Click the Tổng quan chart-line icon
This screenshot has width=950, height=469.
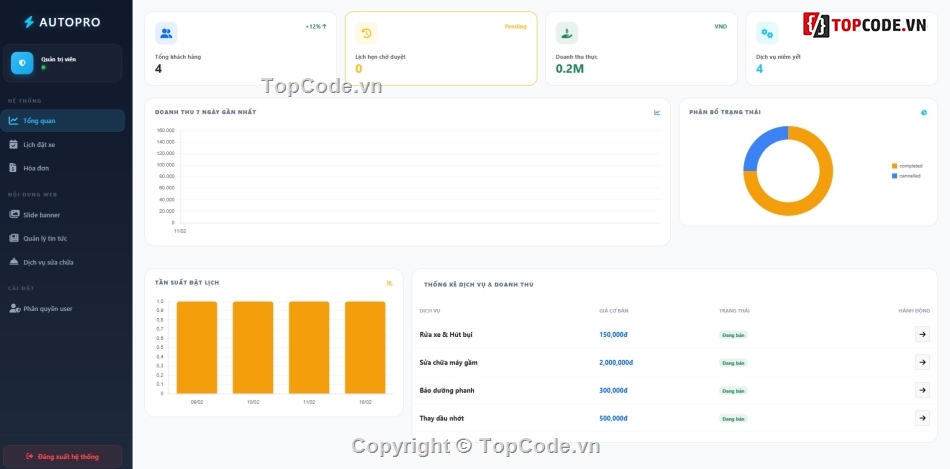(13, 121)
